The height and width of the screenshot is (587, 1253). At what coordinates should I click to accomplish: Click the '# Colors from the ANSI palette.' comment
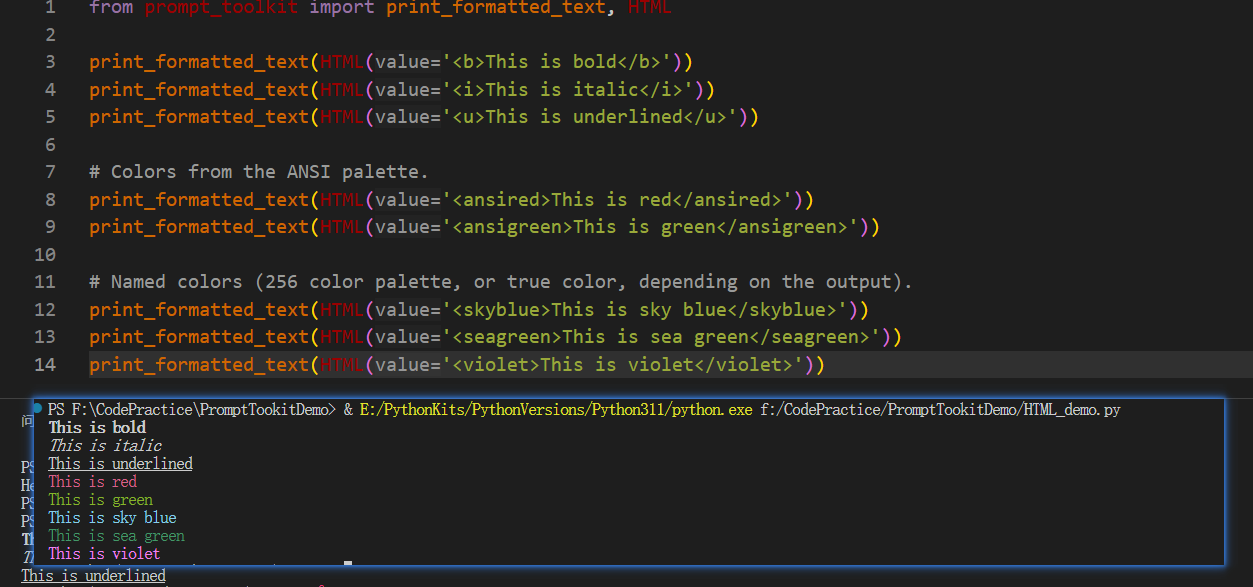click(x=259, y=172)
